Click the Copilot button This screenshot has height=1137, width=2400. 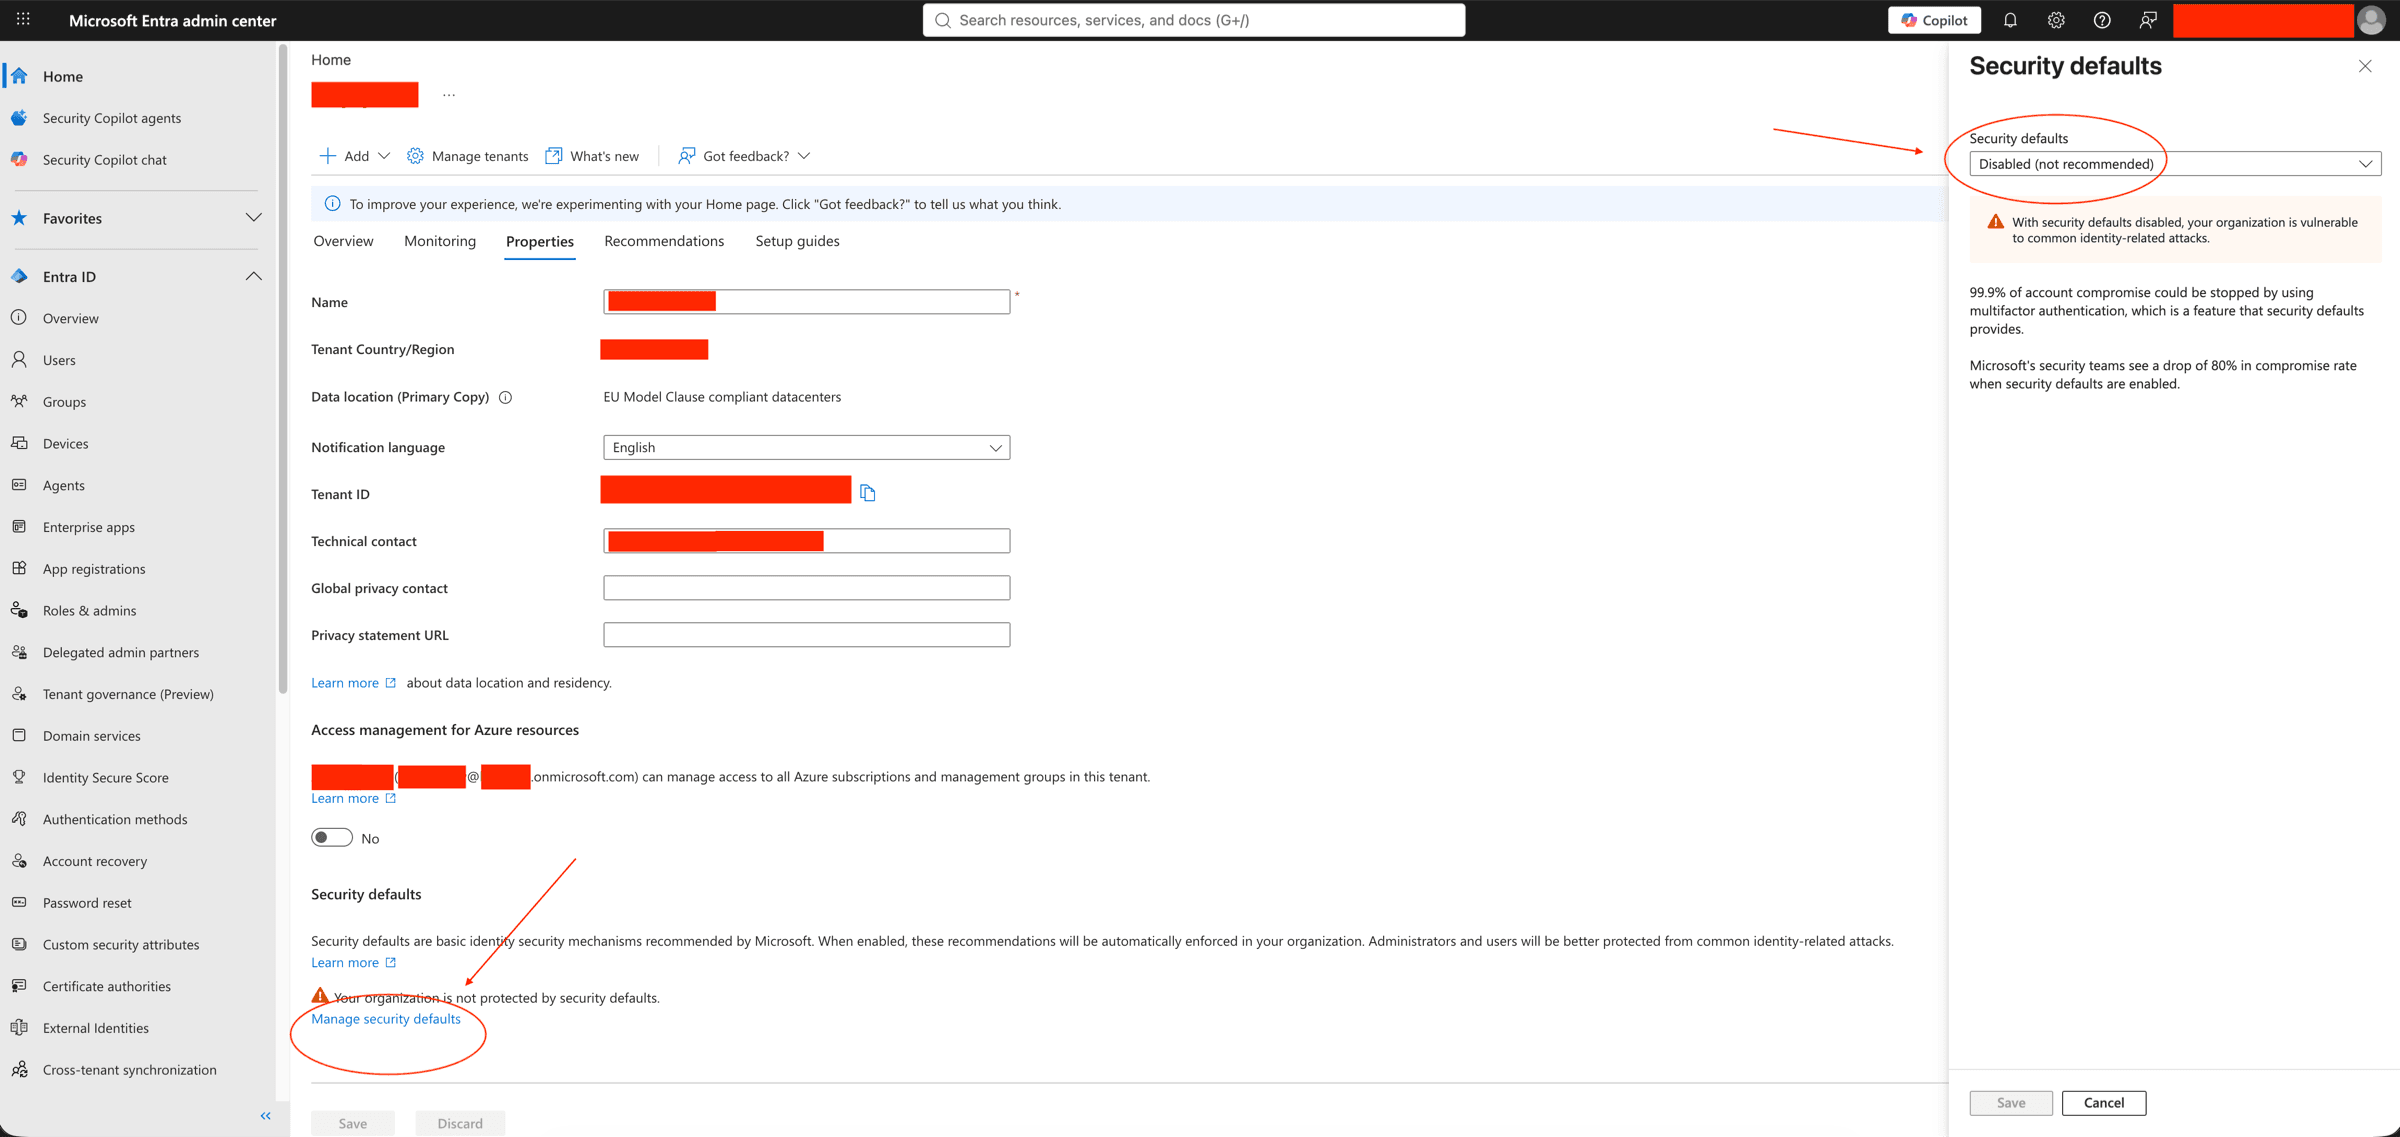(1934, 20)
